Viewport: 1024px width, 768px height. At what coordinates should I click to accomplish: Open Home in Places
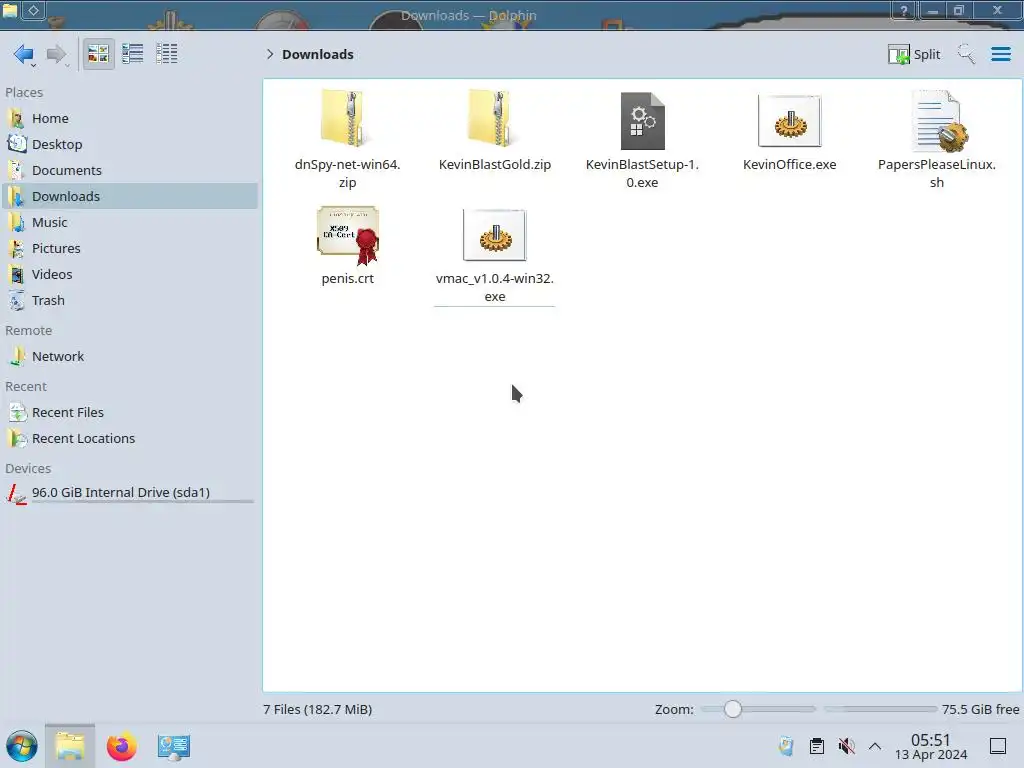coord(130,118)
